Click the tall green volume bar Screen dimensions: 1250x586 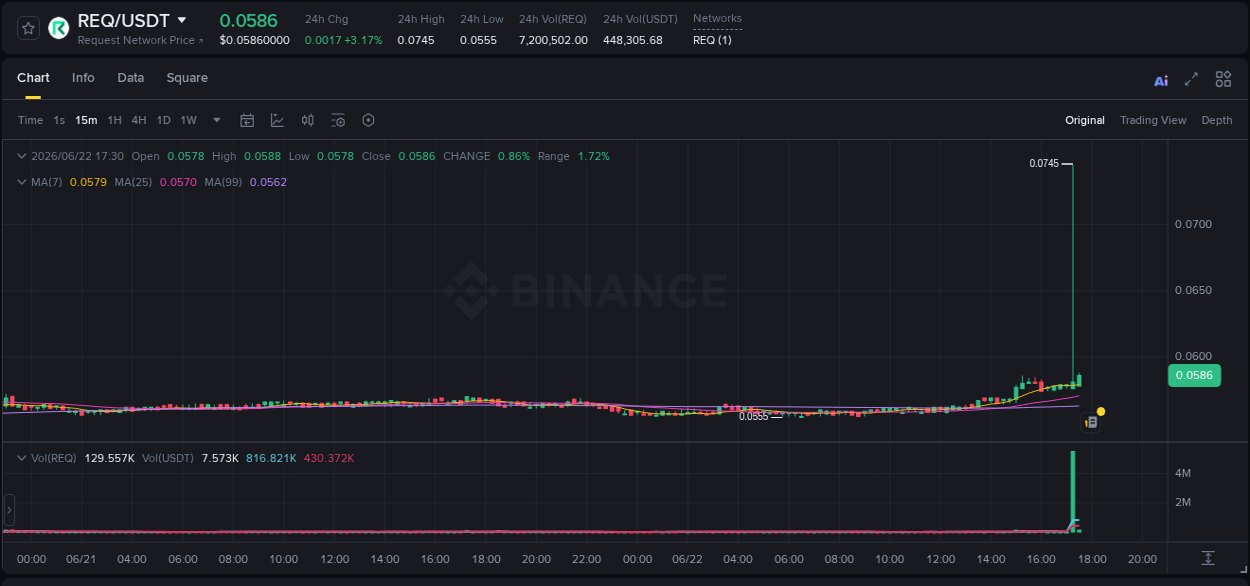click(1073, 490)
